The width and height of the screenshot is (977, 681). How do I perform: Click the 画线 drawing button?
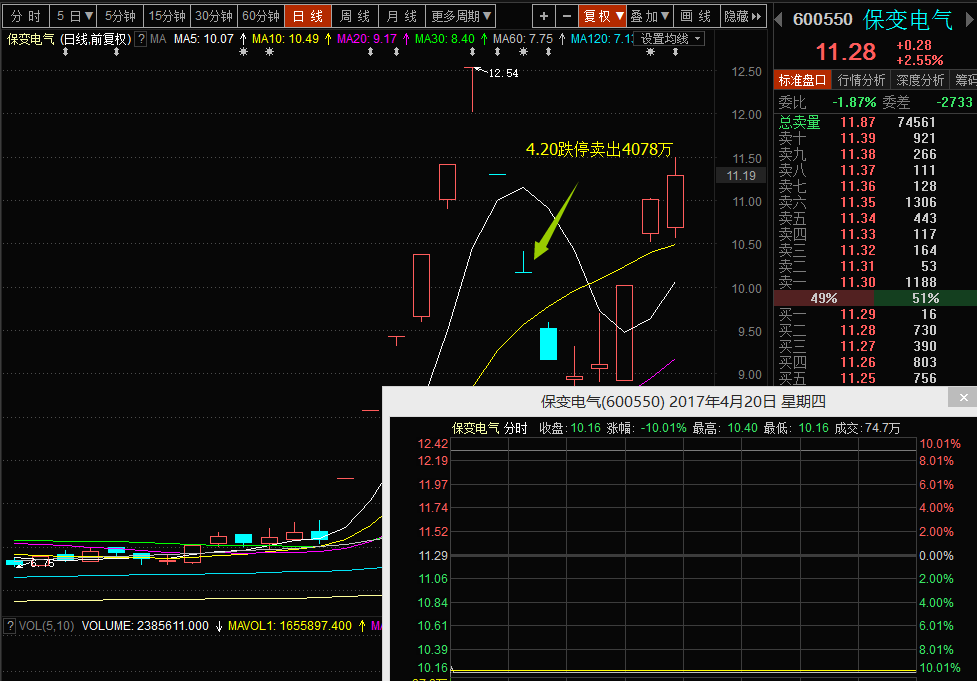pos(695,16)
